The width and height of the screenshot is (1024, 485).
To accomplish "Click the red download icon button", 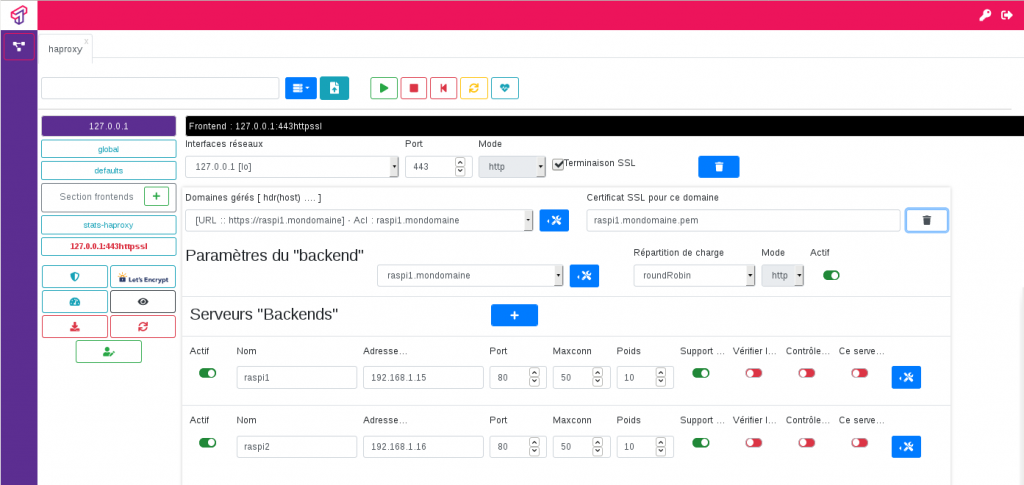I will pyautogui.click(x=74, y=326).
